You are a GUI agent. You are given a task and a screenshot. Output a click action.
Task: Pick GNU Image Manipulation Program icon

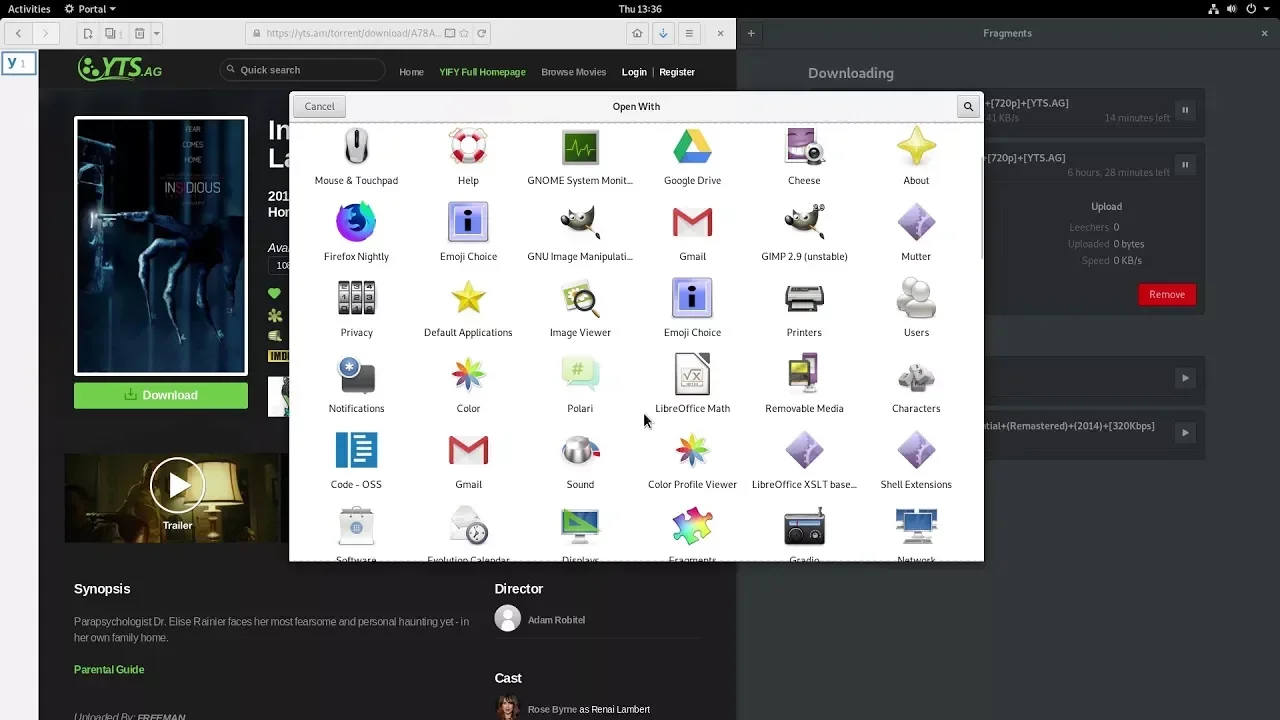(580, 224)
